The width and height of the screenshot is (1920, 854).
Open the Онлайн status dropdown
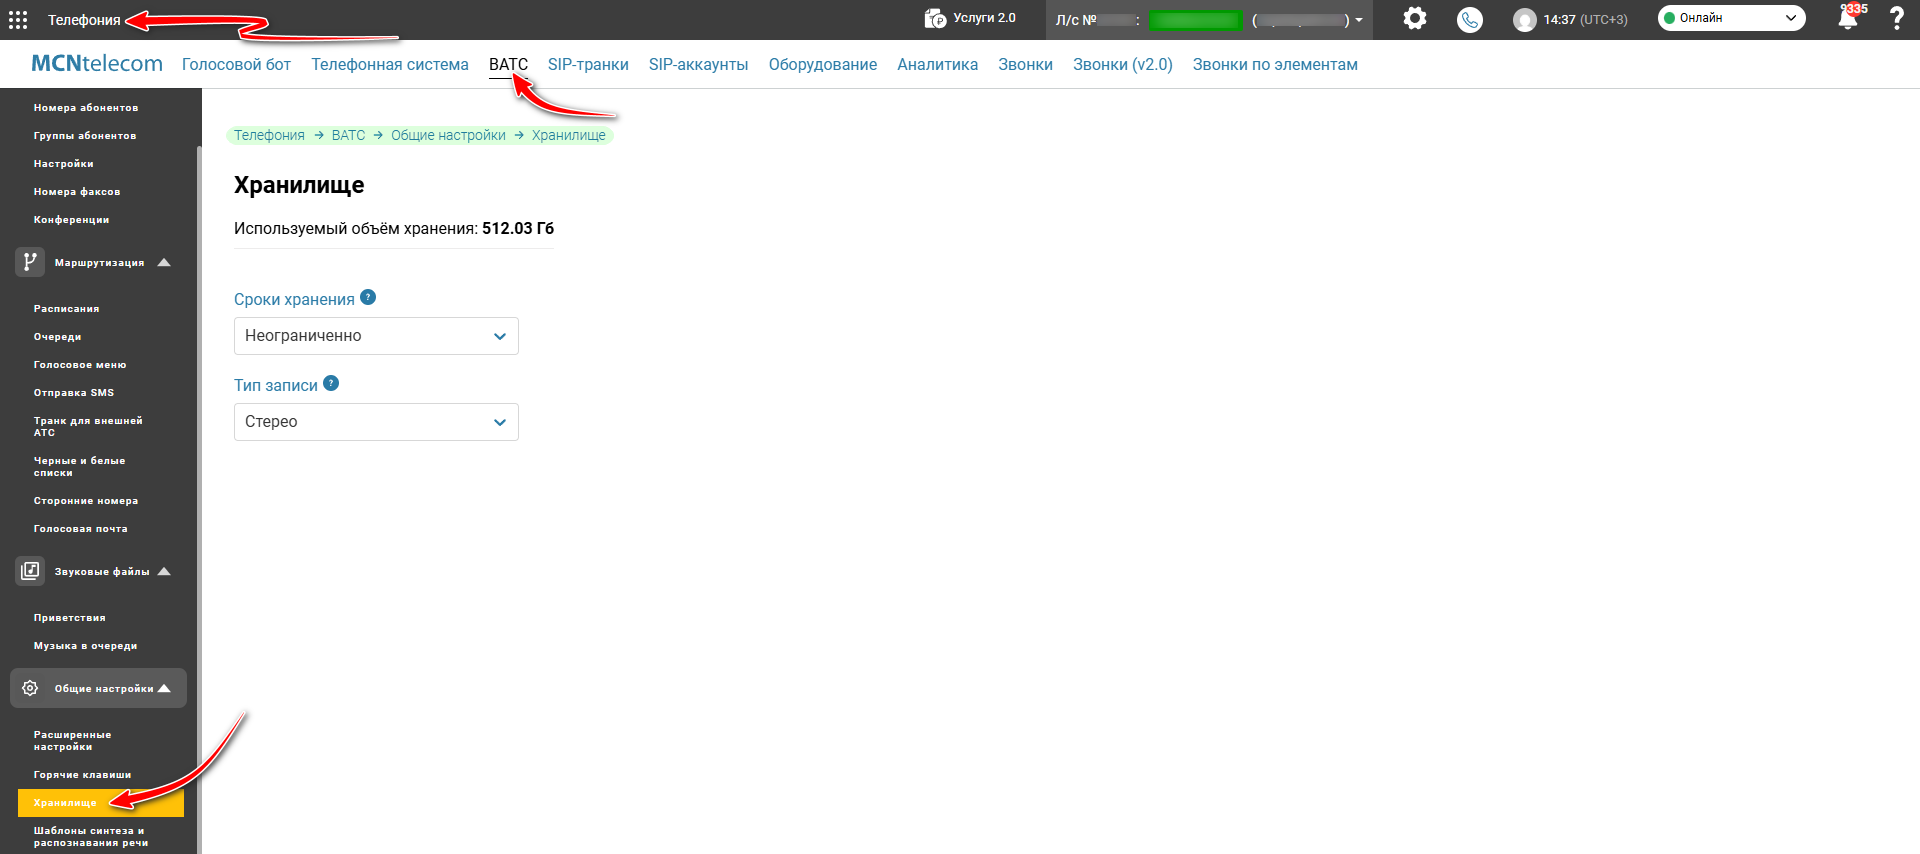point(1731,18)
